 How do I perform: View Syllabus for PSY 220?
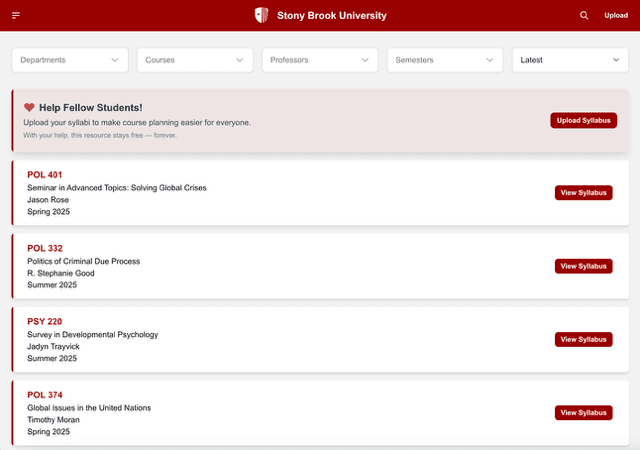click(x=584, y=339)
